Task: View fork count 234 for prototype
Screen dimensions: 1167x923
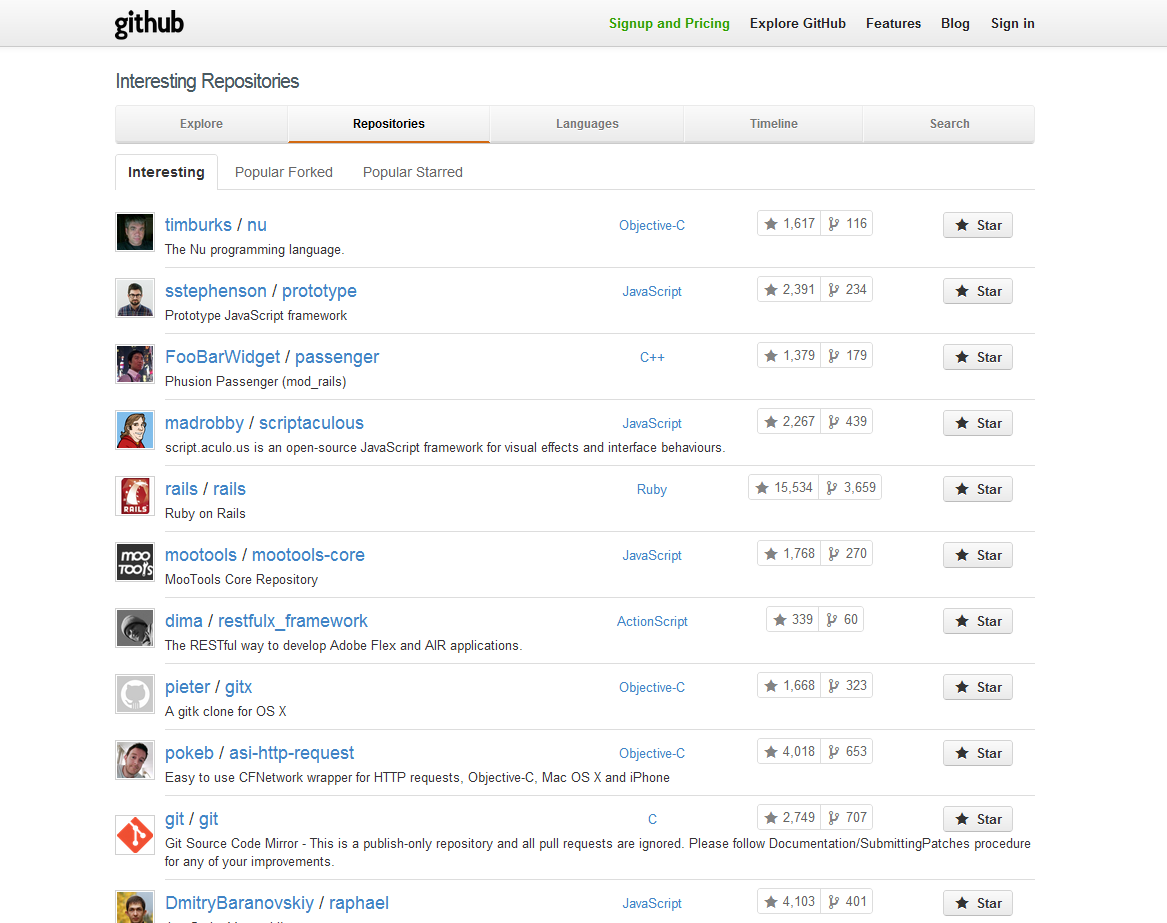Action: click(x=847, y=290)
